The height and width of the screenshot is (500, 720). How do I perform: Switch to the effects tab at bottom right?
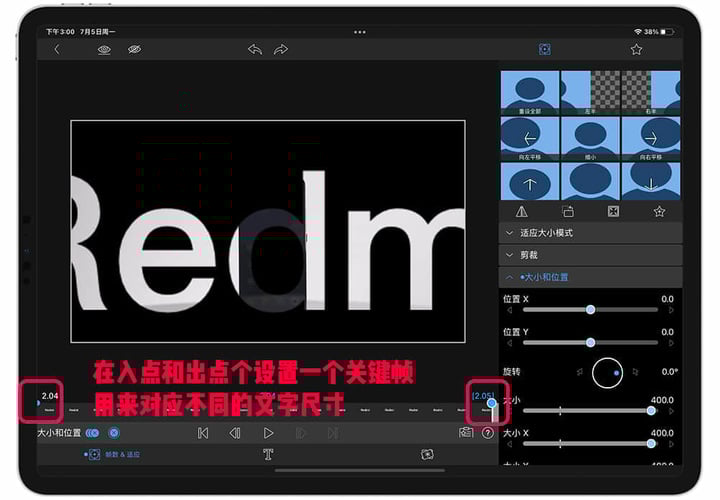[427, 455]
